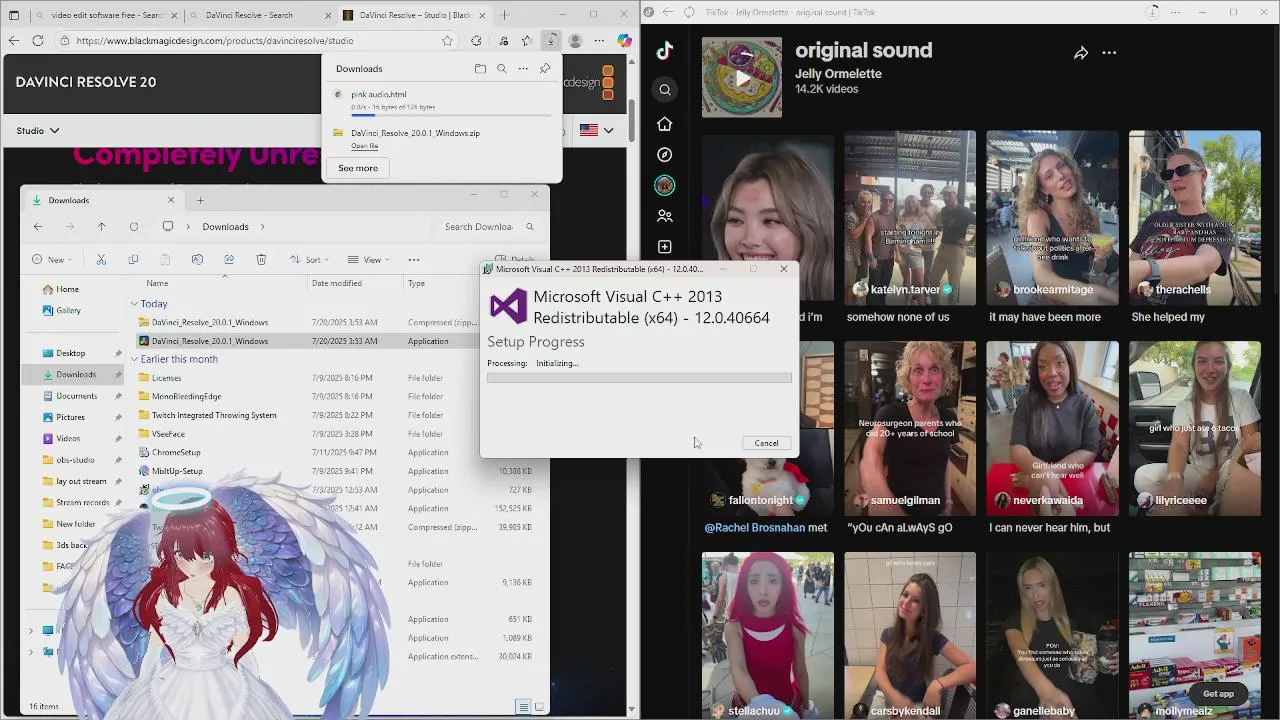
Task: Open the brookearmitage video thumbnail
Action: pyautogui.click(x=1052, y=217)
